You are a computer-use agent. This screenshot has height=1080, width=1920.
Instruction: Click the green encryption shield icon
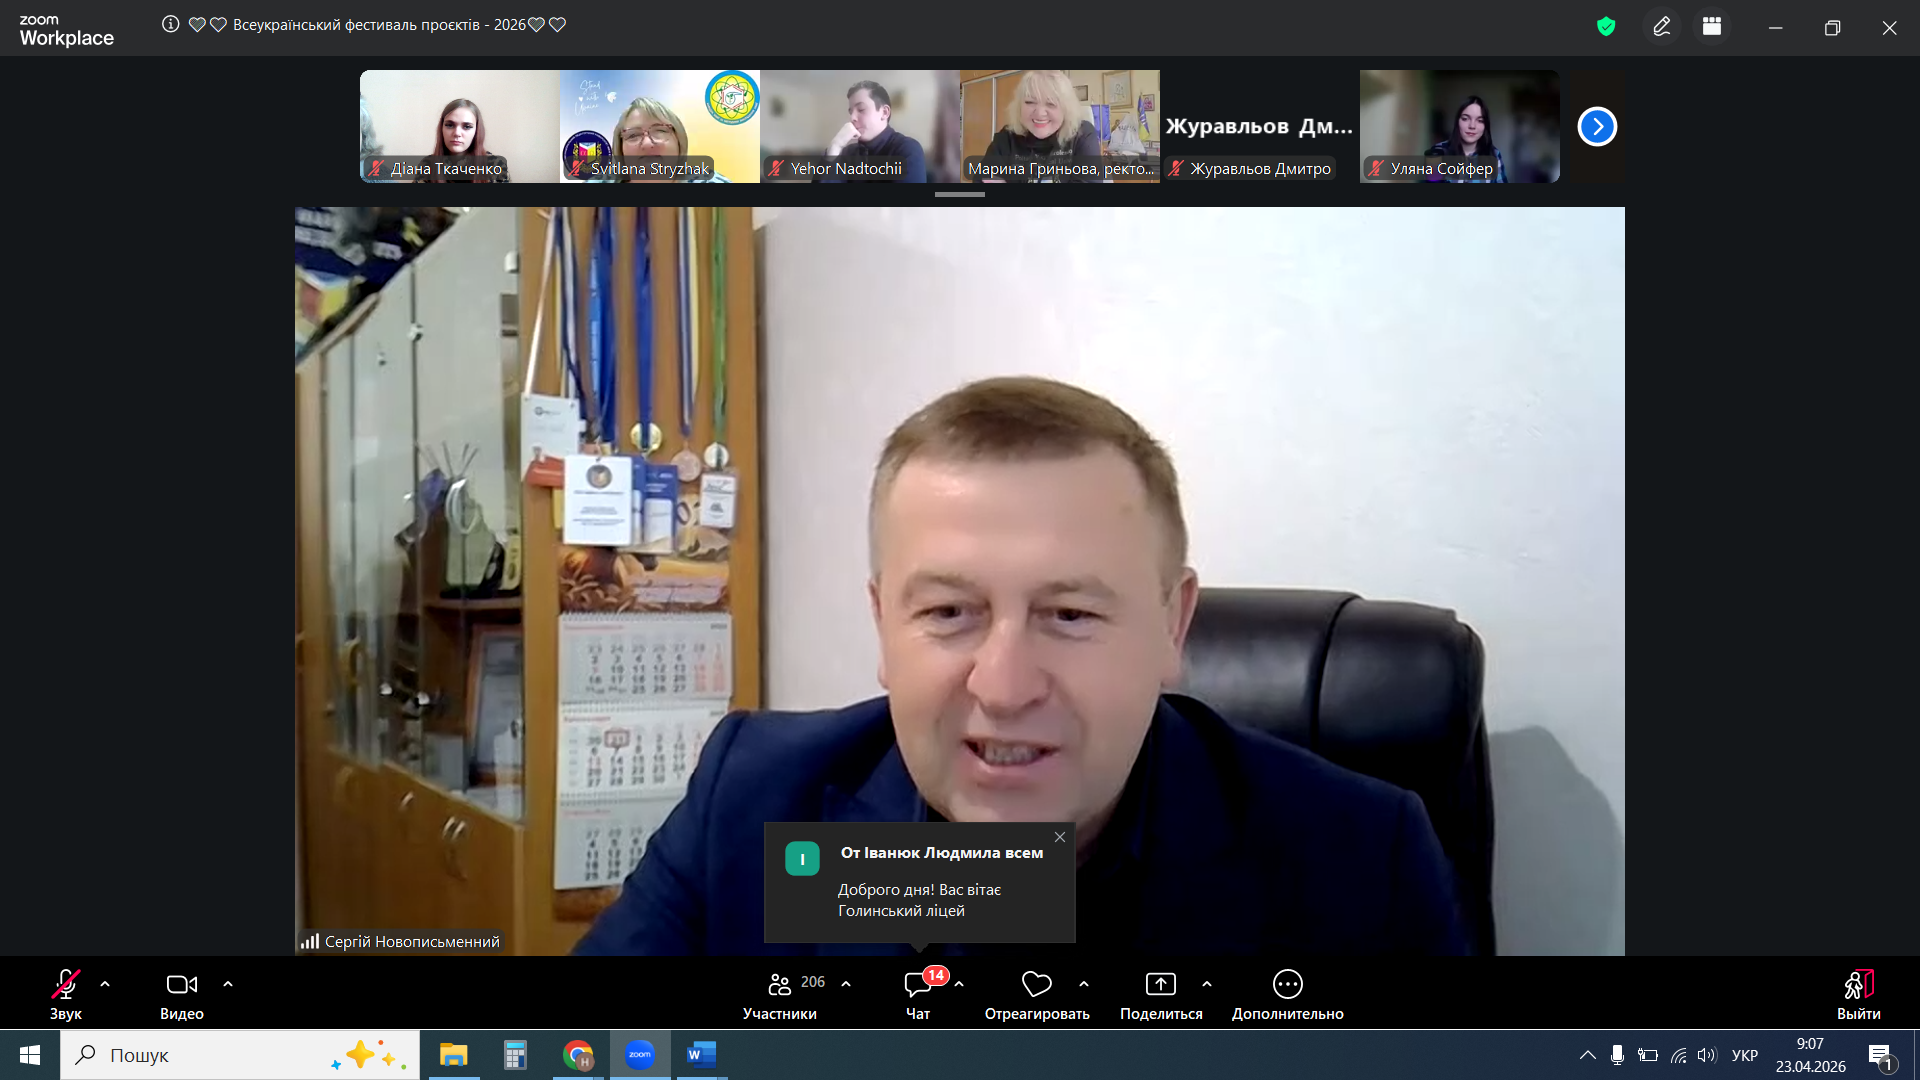pyautogui.click(x=1606, y=27)
